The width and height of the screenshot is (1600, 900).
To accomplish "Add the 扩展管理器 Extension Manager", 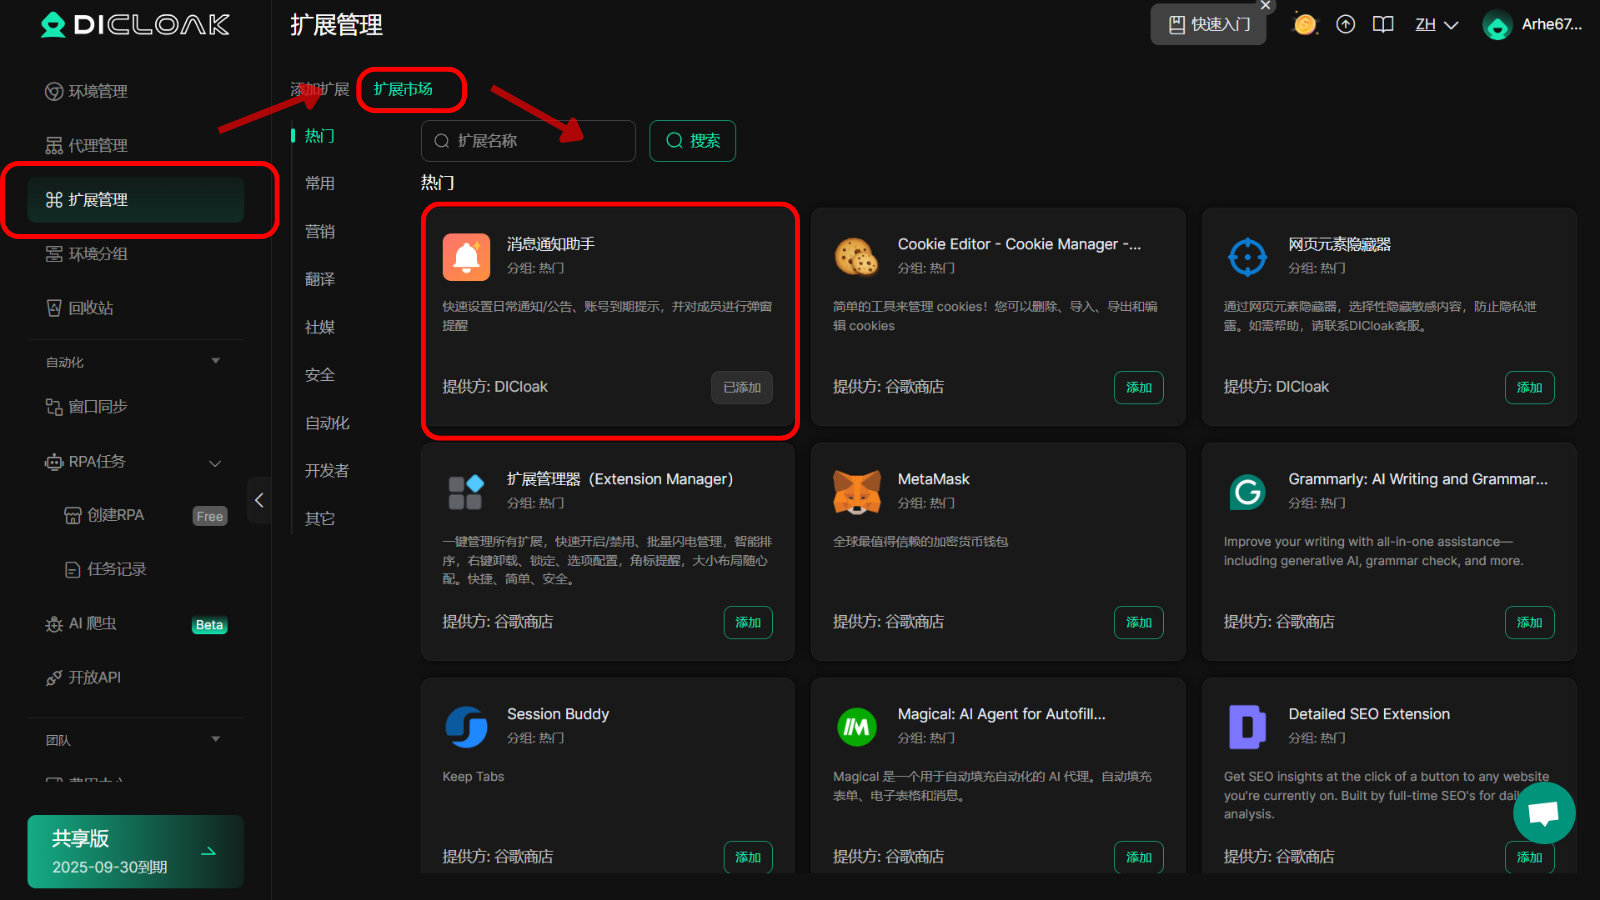I will coord(748,623).
